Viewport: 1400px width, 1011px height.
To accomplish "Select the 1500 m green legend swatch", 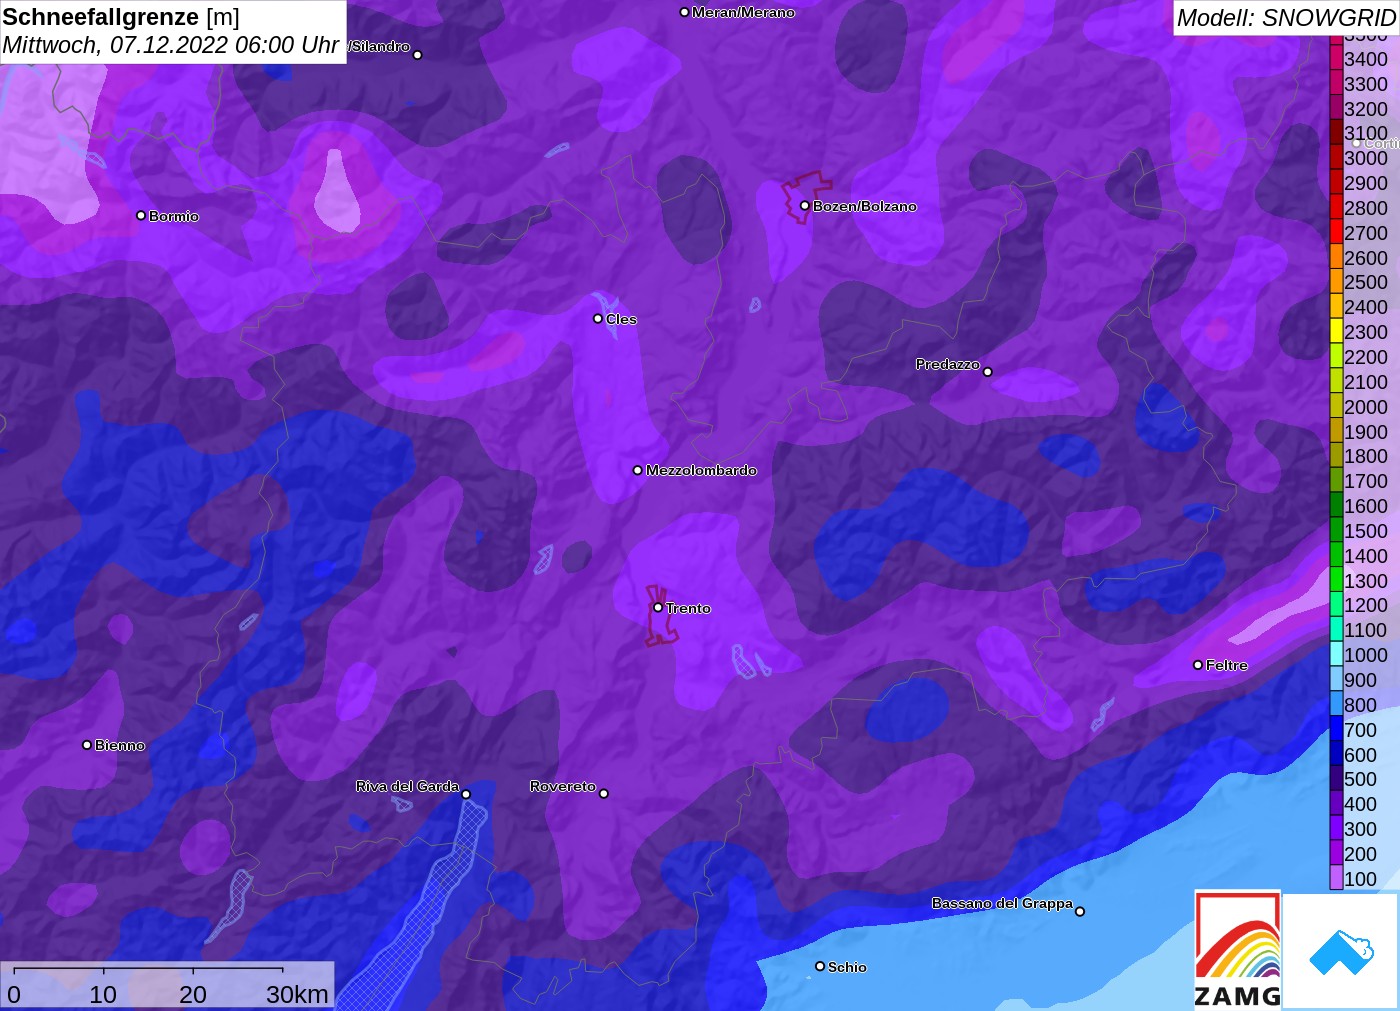I will (x=1336, y=530).
